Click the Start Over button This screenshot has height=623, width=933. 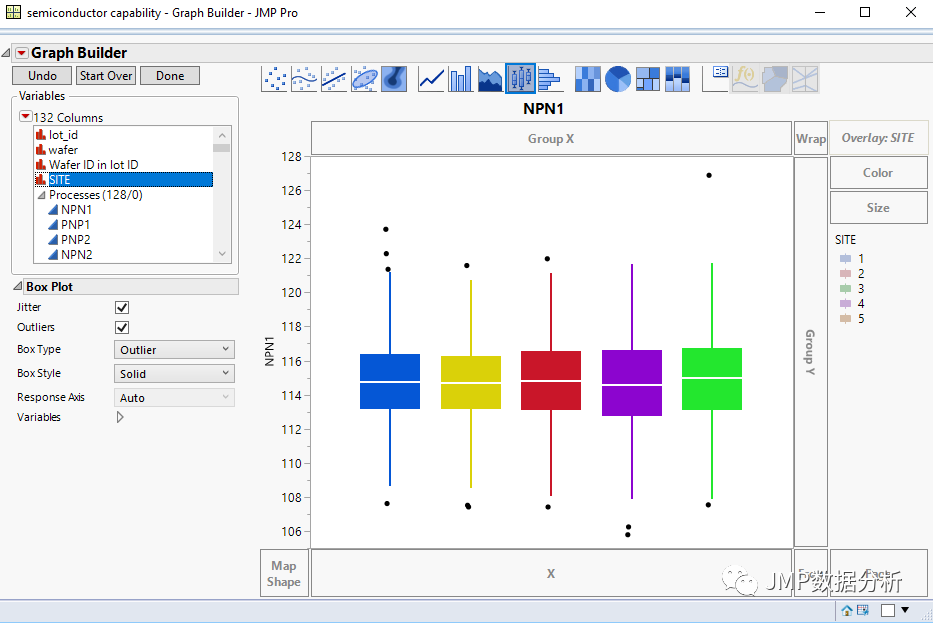(106, 76)
